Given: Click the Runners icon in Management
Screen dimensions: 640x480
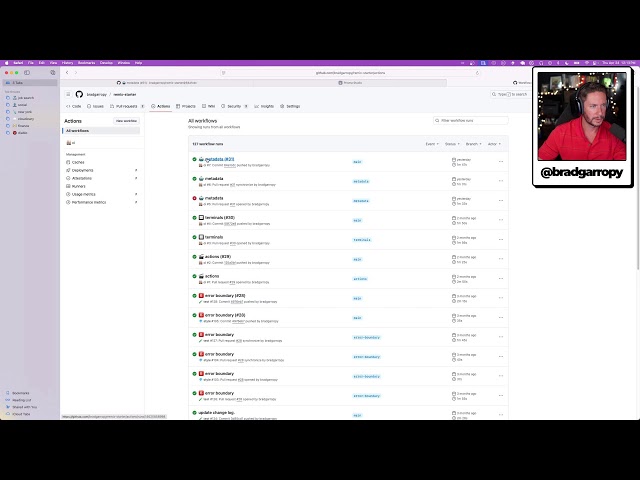Looking at the screenshot, I should [68, 186].
